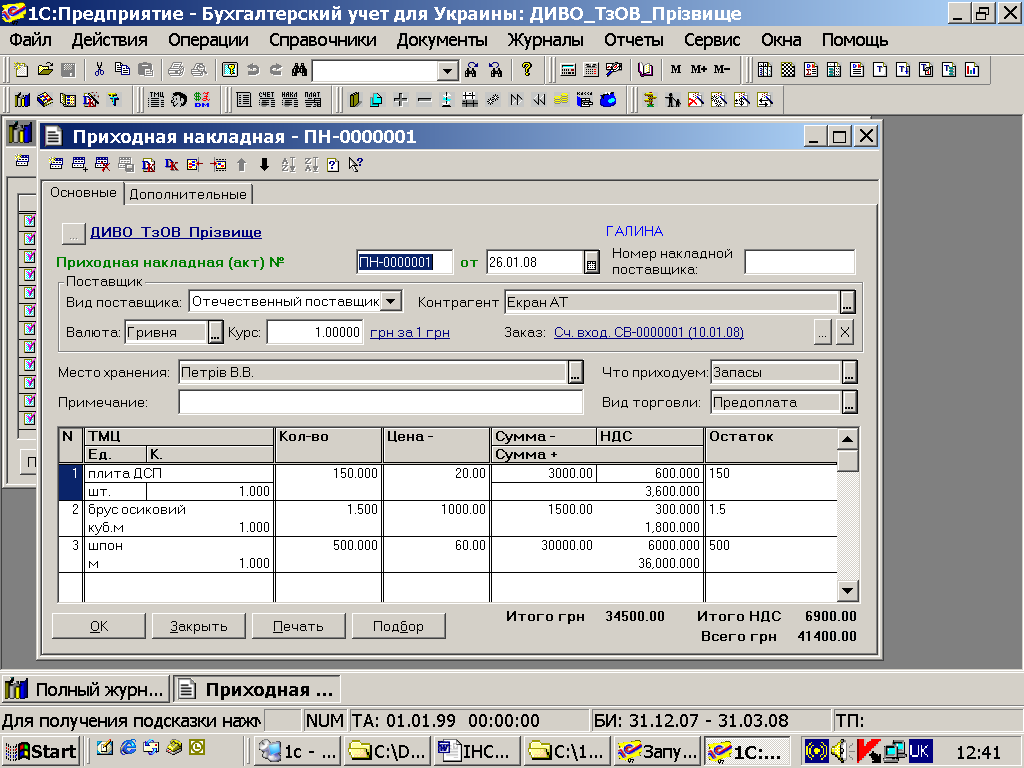Click the binoculars Find icon
Viewport: 1024px width, 768px height.
click(300, 69)
